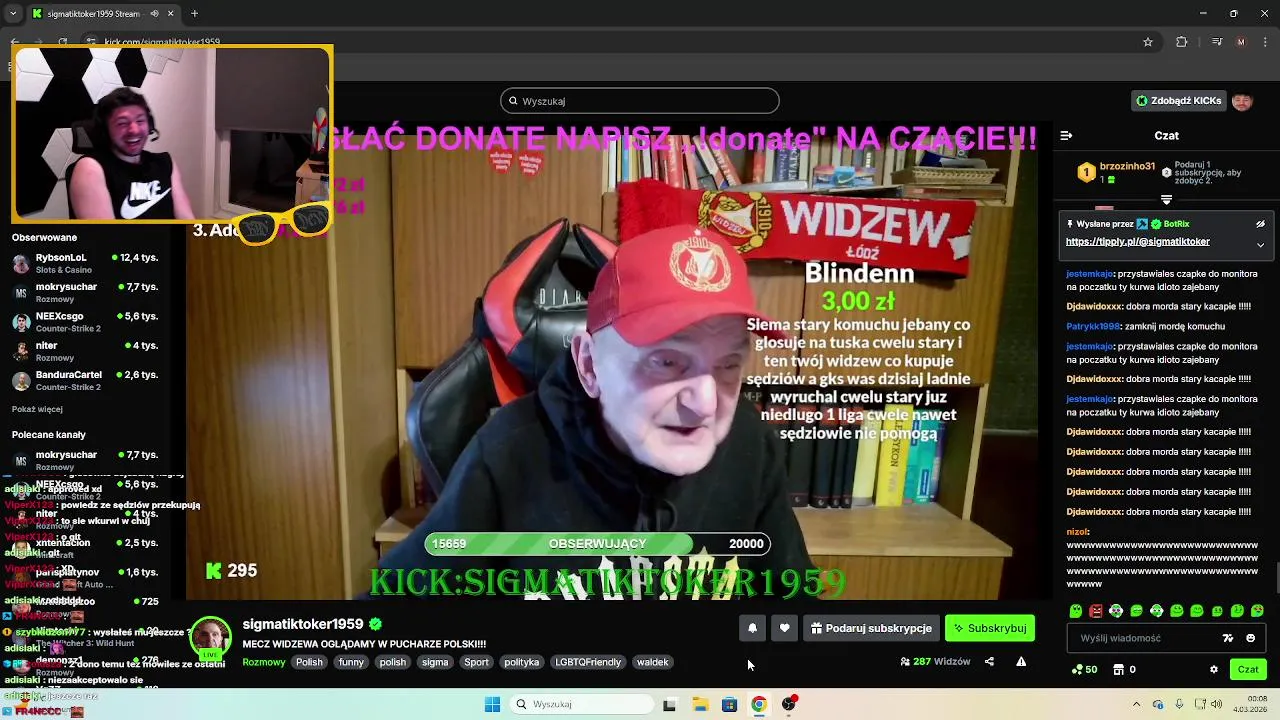The height and width of the screenshot is (720, 1280).
Task: Insert the first green emote
Action: point(1076,610)
